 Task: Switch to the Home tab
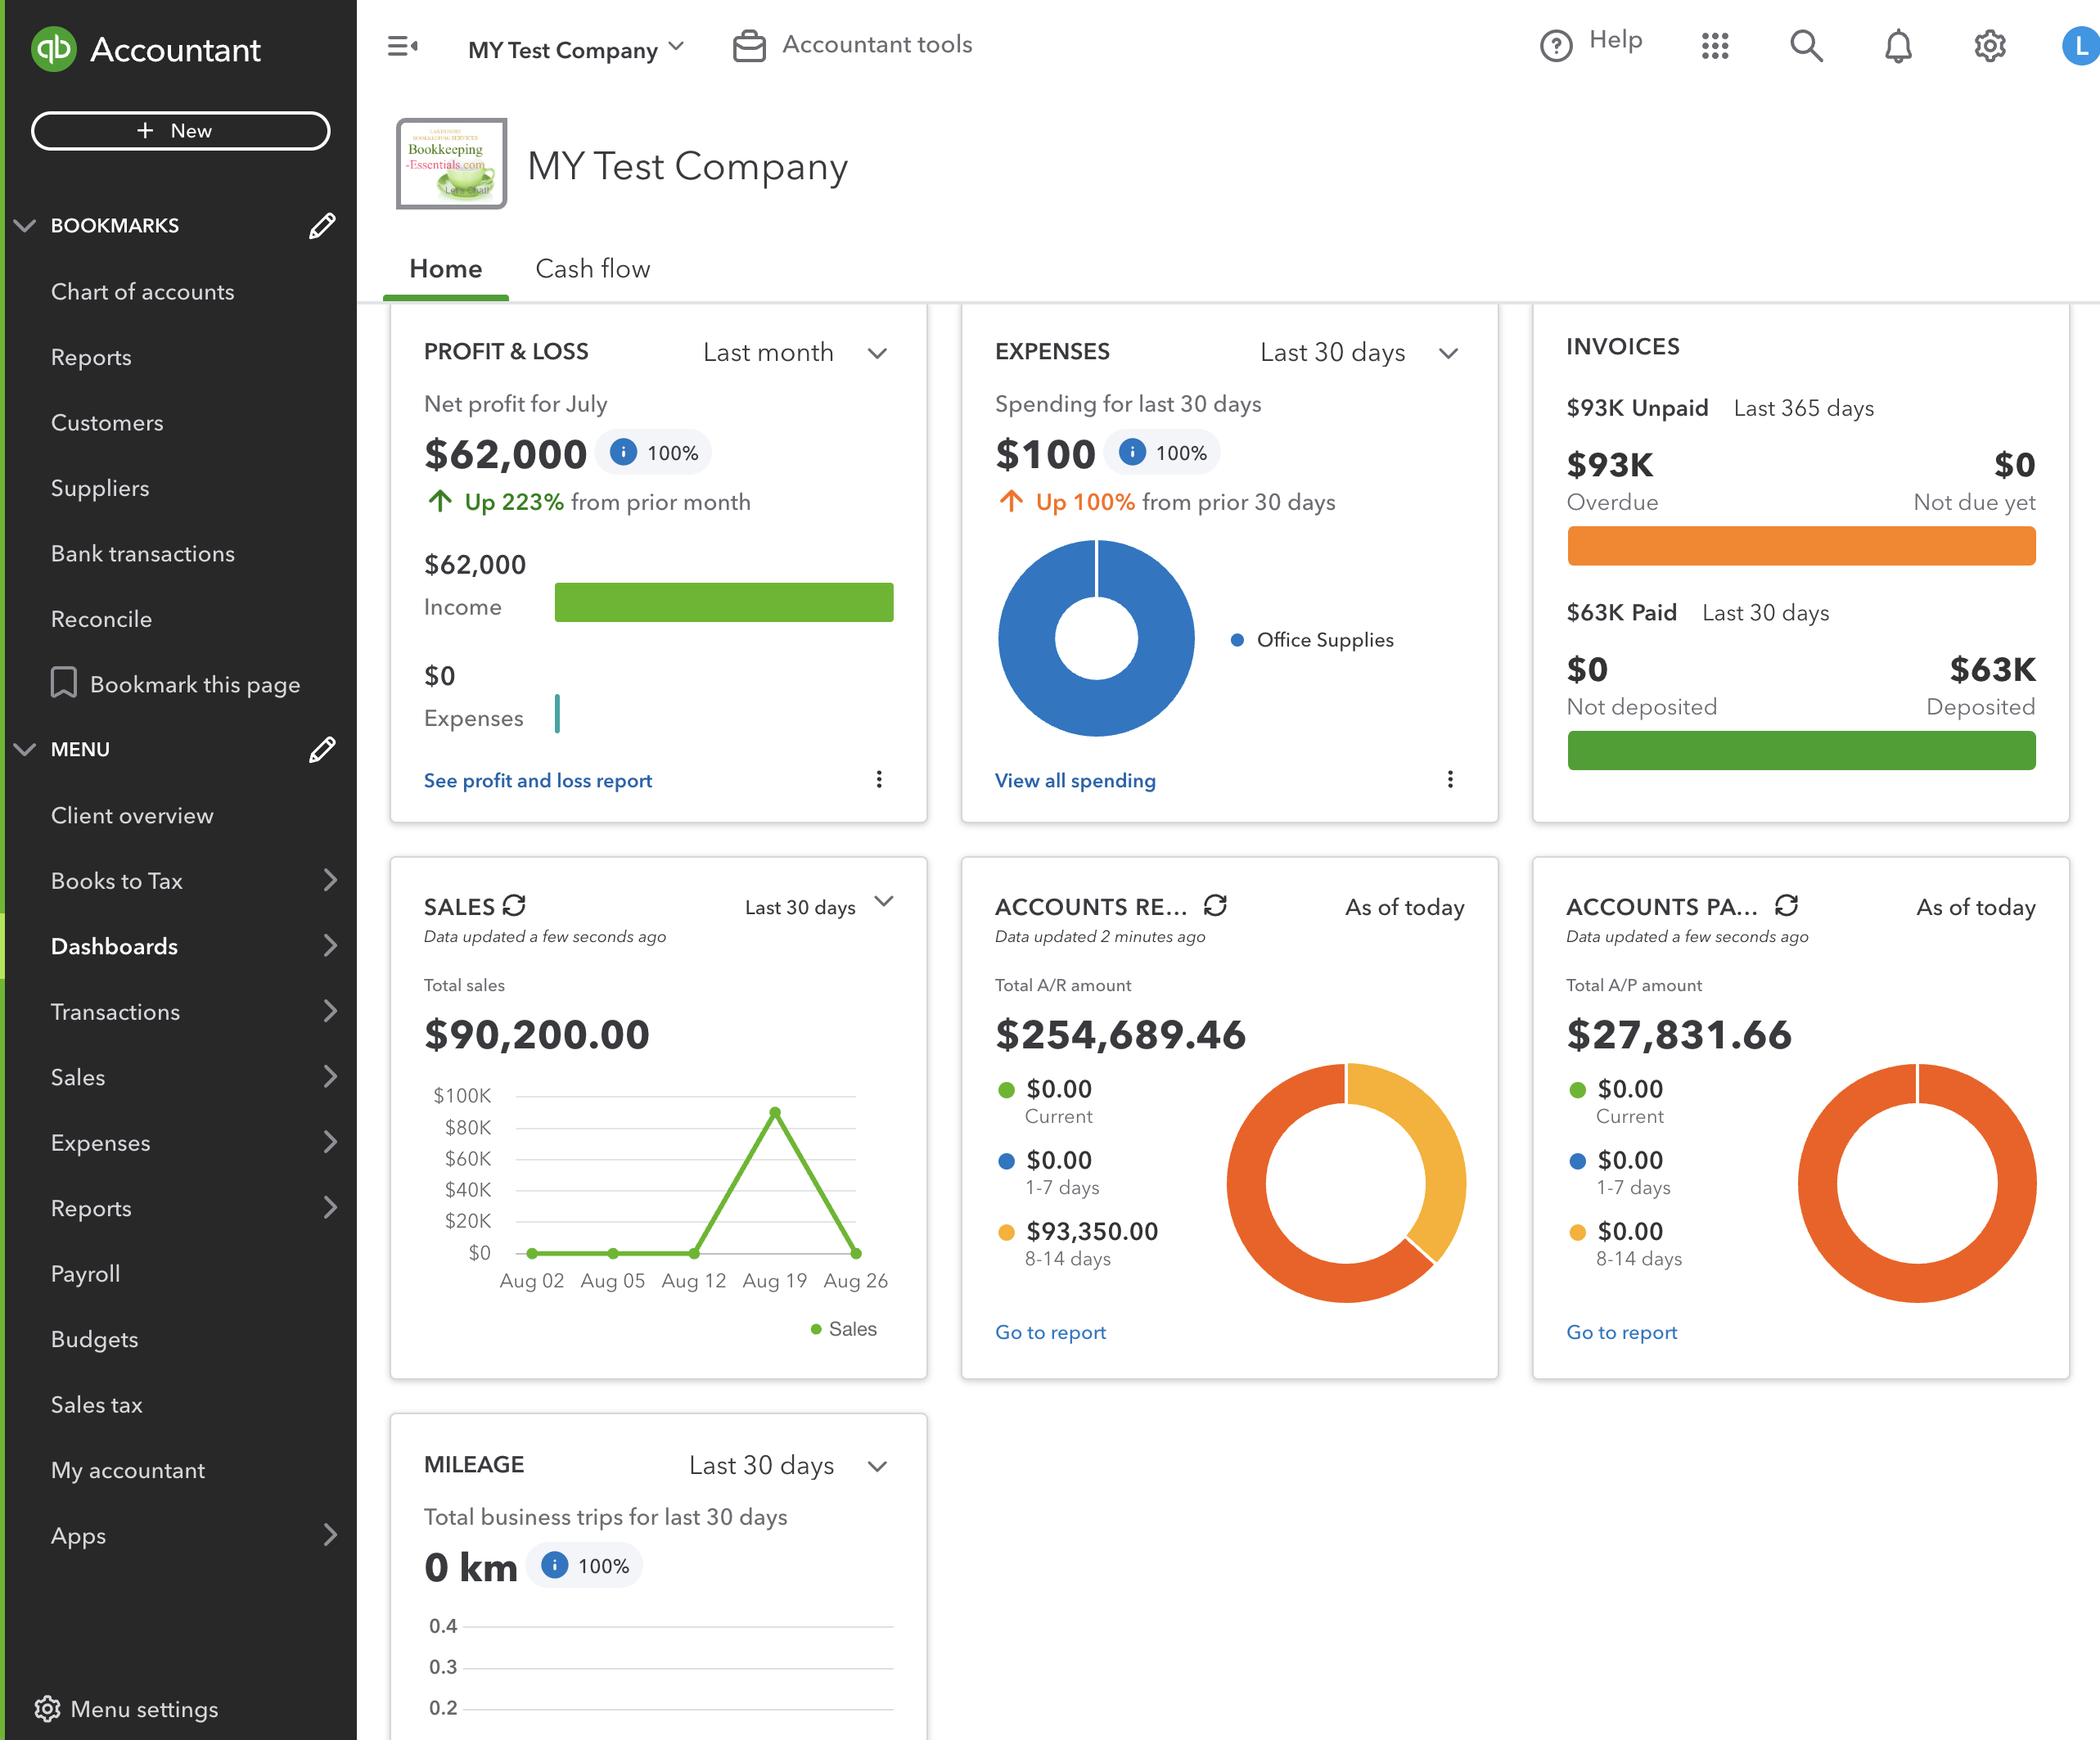(446, 269)
